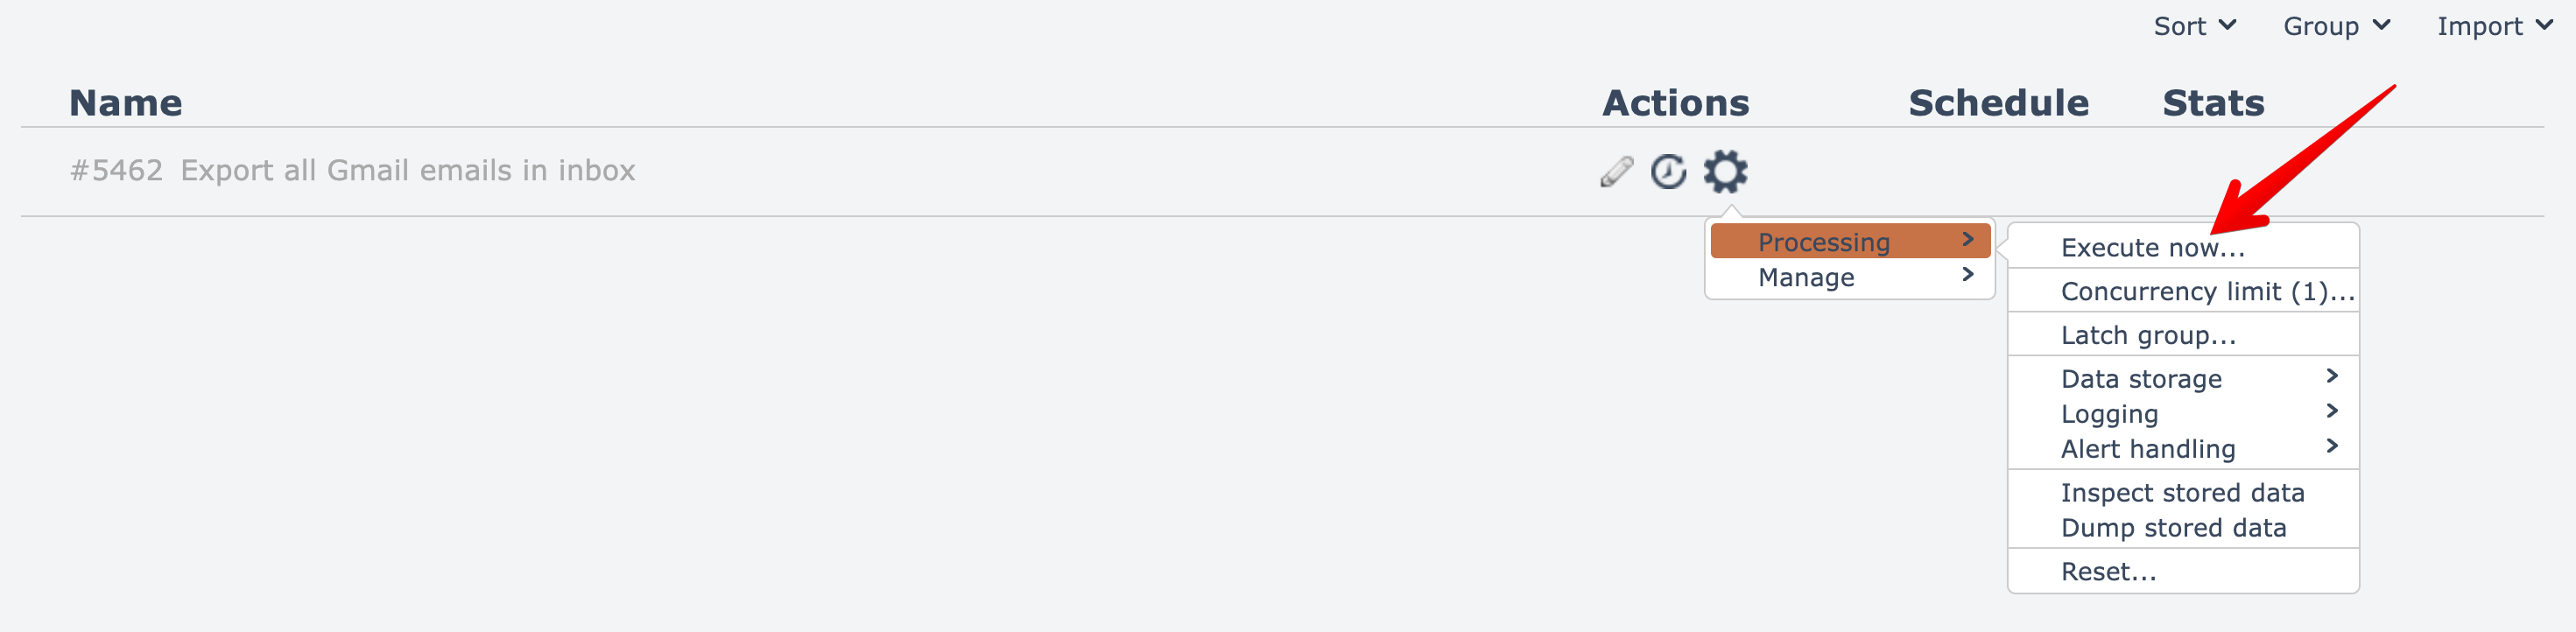Click Latch group menu entry
The width and height of the screenshot is (2576, 632).
point(2148,335)
